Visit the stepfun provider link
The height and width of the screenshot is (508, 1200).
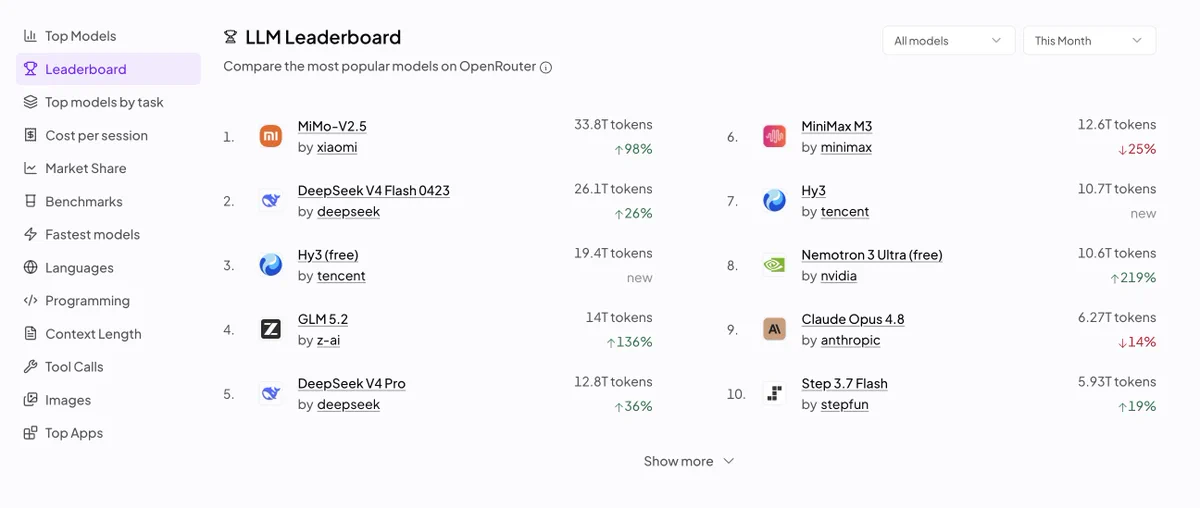coord(847,405)
